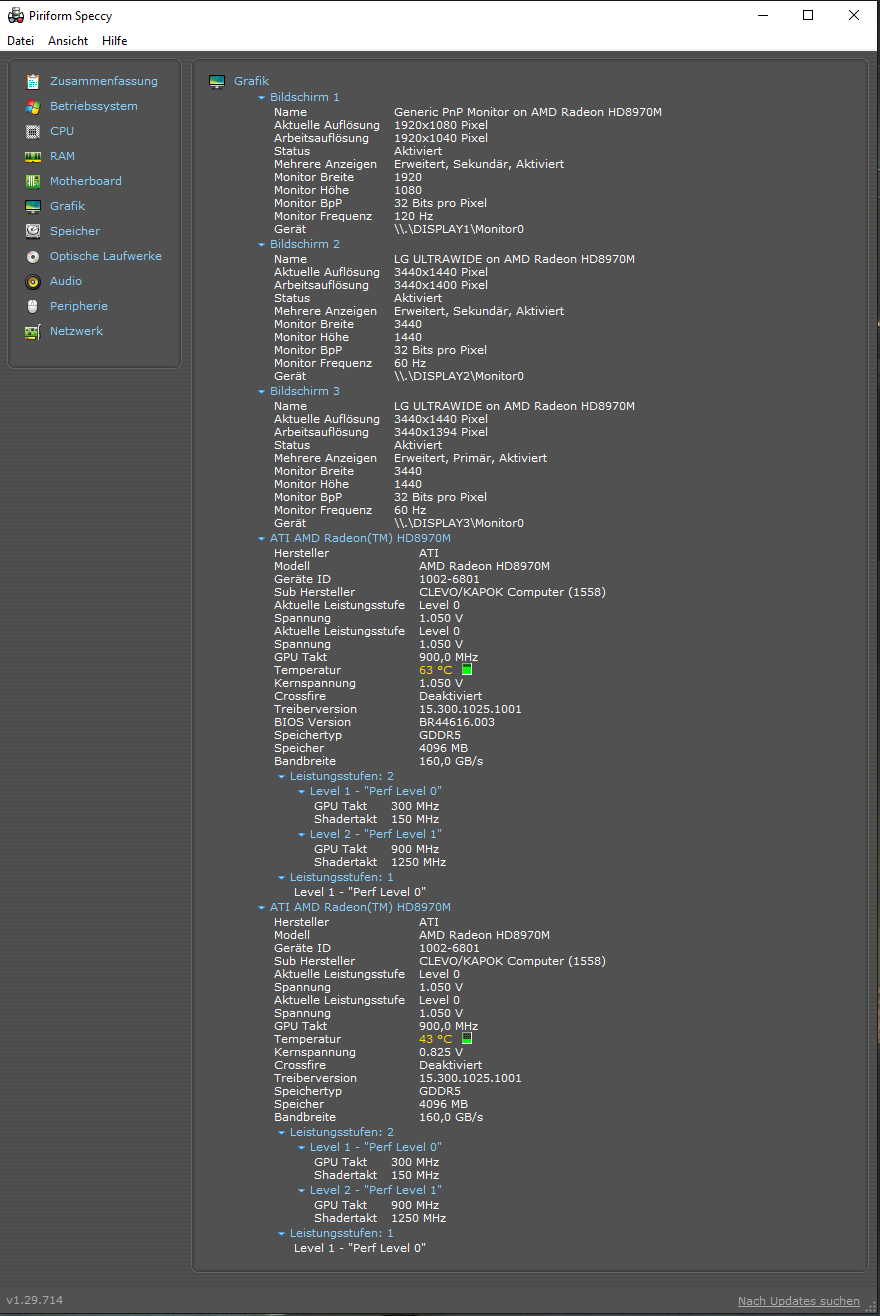The width and height of the screenshot is (880, 1316).
Task: Click the Erweitert, Primär, Aktiviert value
Action: [471, 458]
